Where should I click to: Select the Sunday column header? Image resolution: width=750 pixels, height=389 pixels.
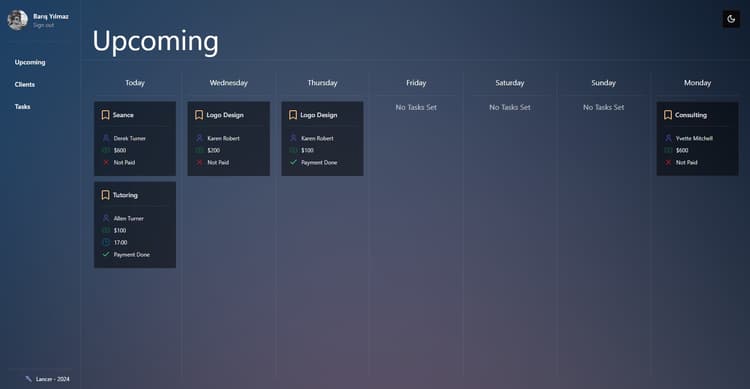604,83
